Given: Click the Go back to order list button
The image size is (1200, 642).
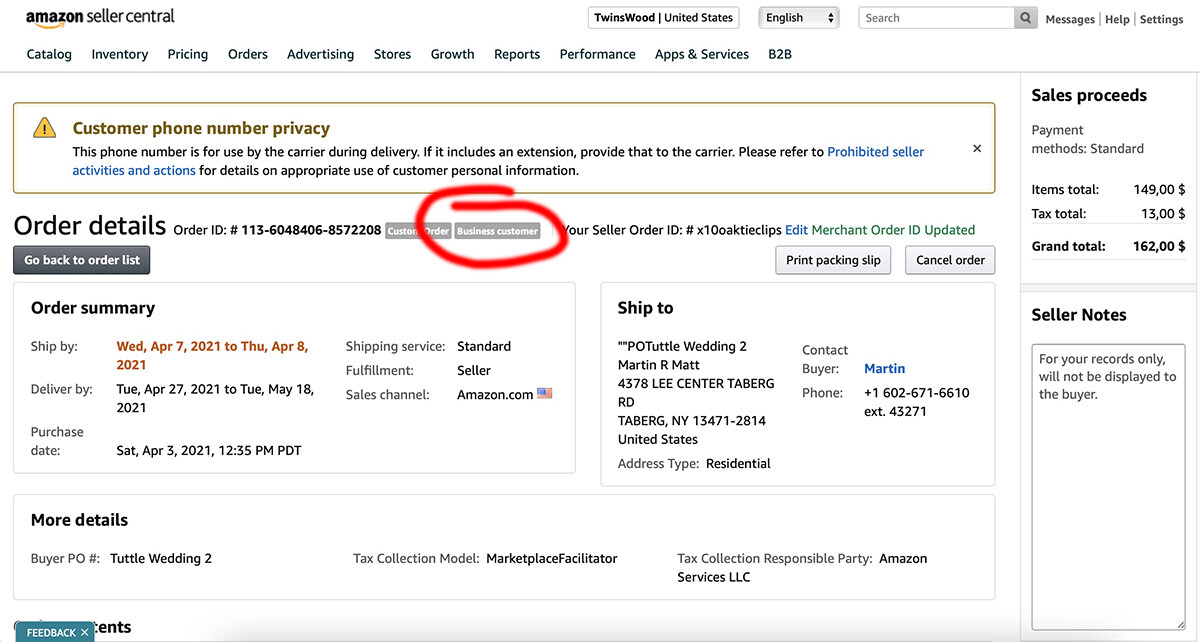Looking at the screenshot, I should 82,260.
